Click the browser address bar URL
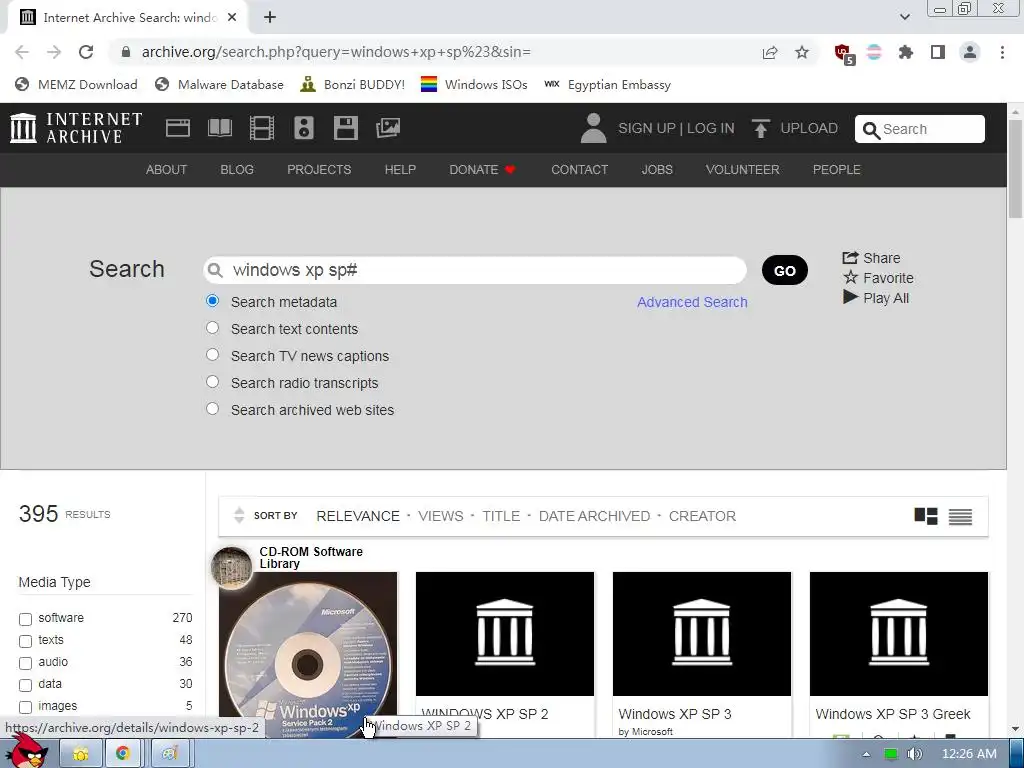1024x768 pixels. pos(336,52)
